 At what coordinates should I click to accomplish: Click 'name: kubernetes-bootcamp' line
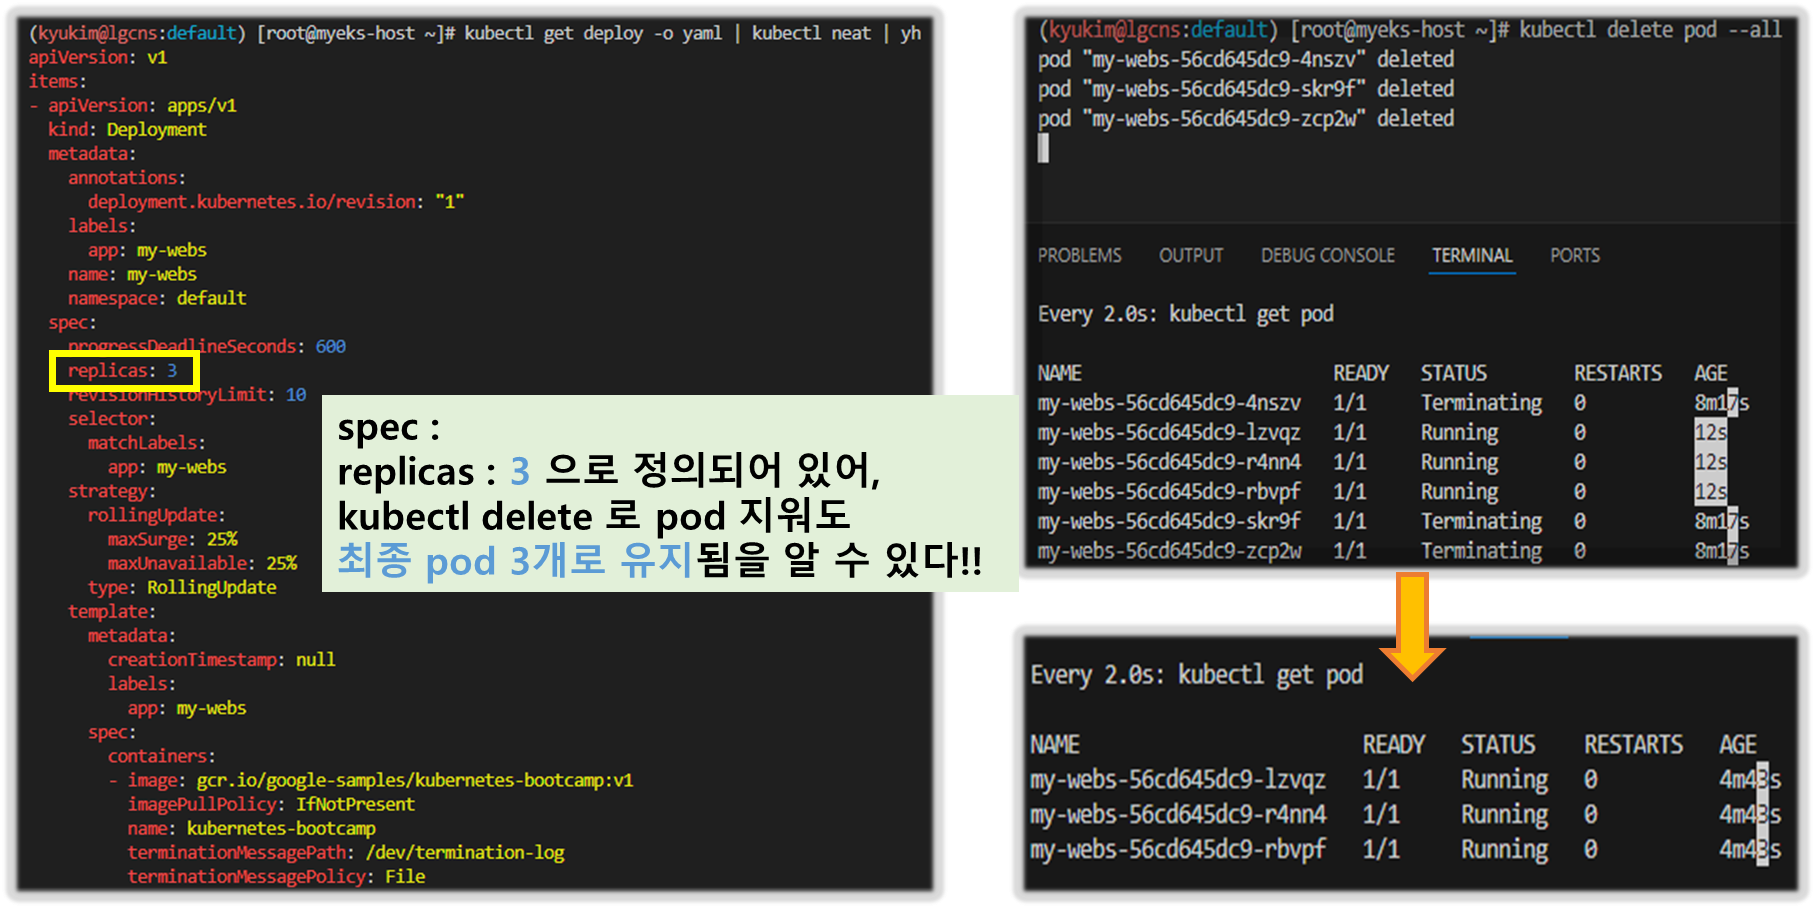[252, 829]
